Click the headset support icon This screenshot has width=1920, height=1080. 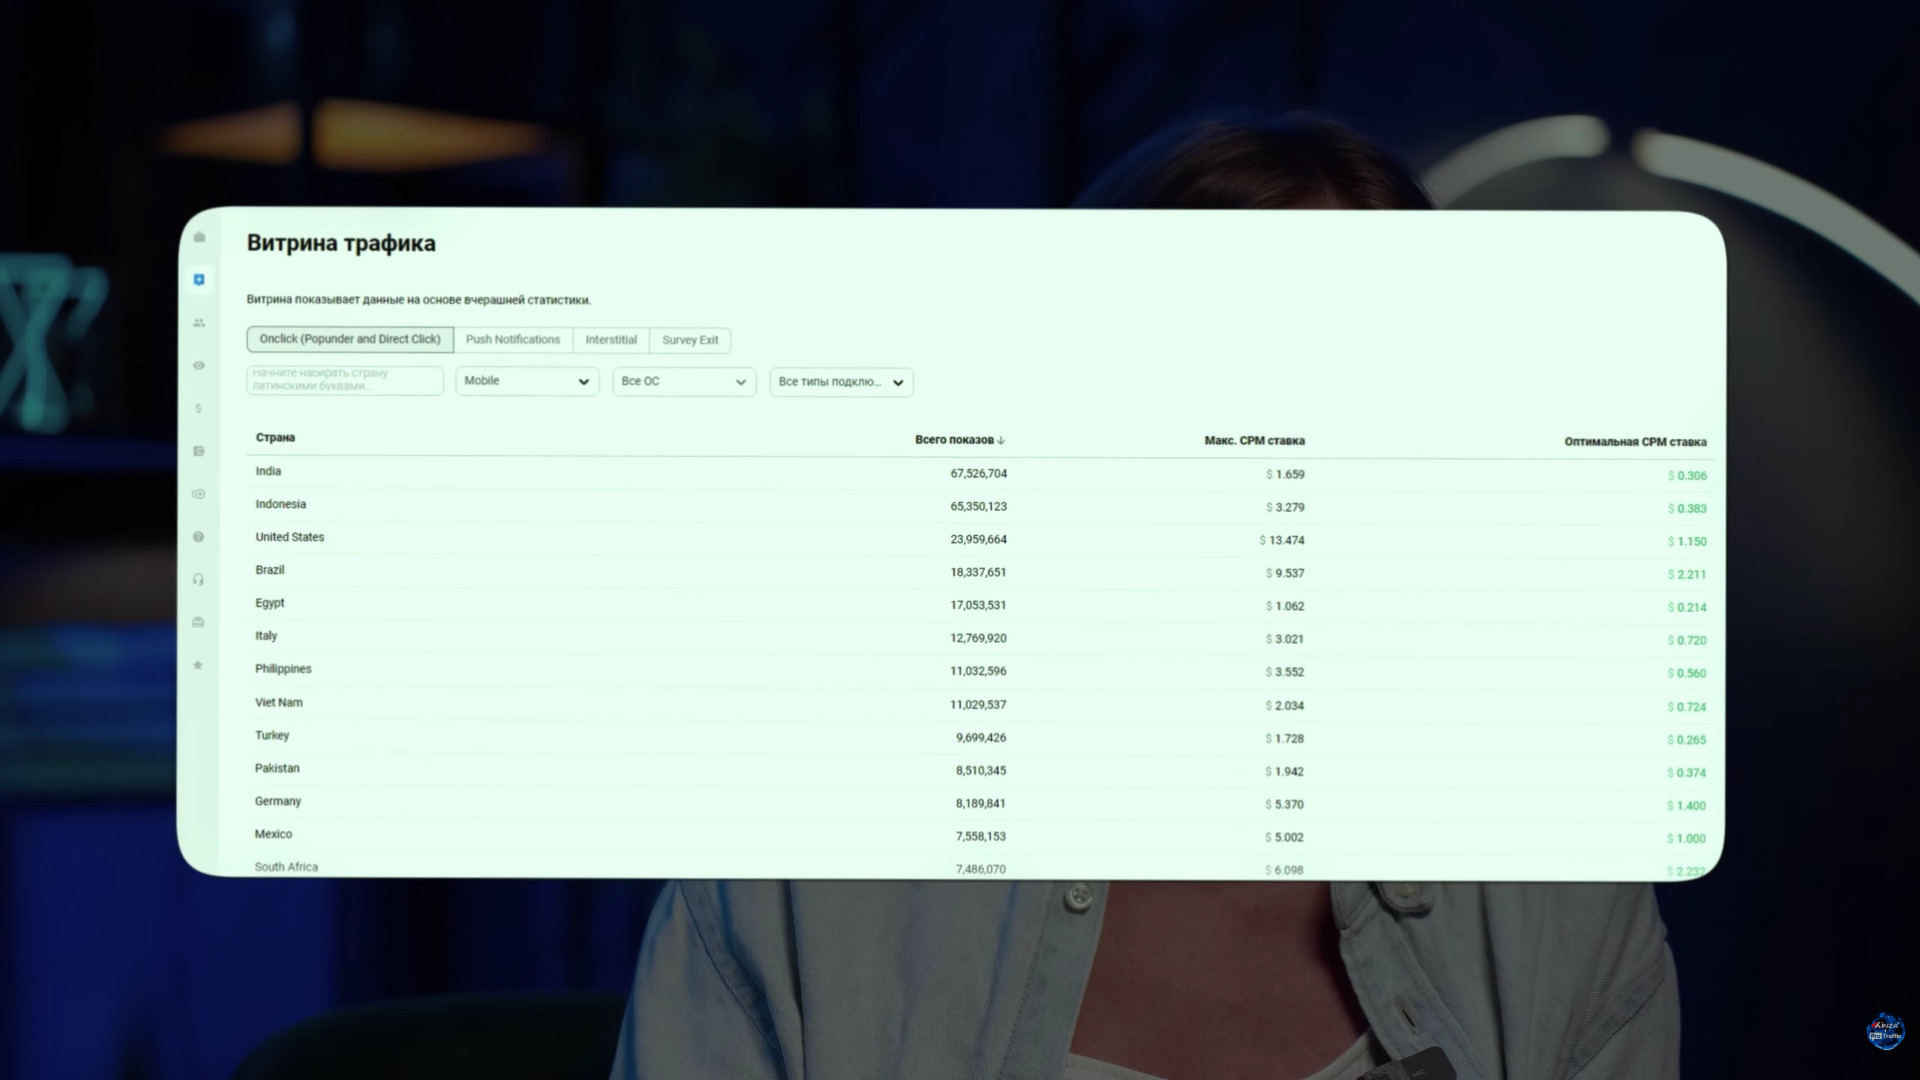click(x=199, y=580)
